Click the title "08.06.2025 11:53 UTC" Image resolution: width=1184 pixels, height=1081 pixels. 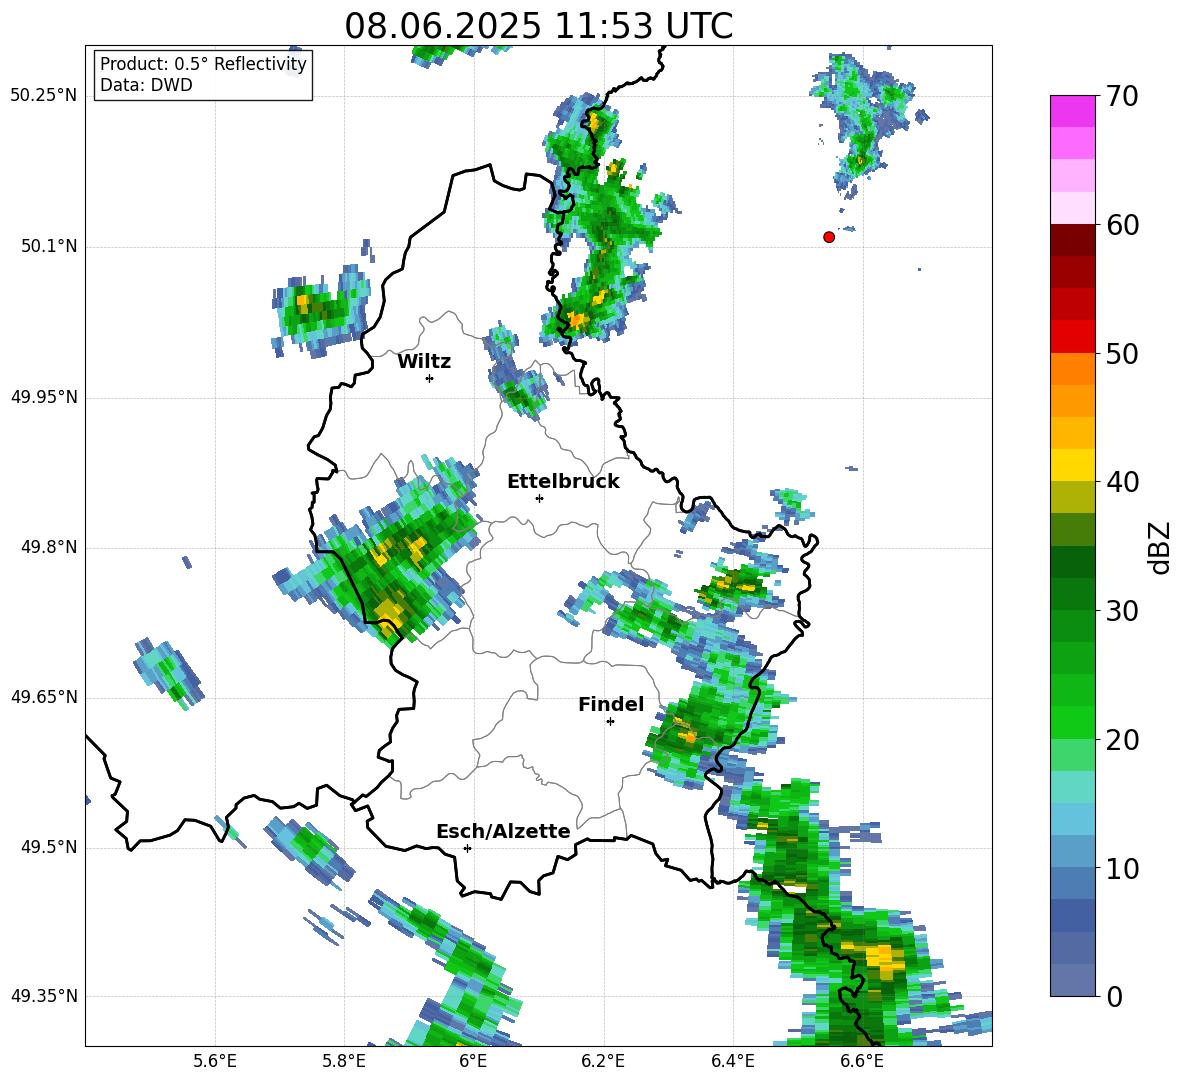[538, 26]
